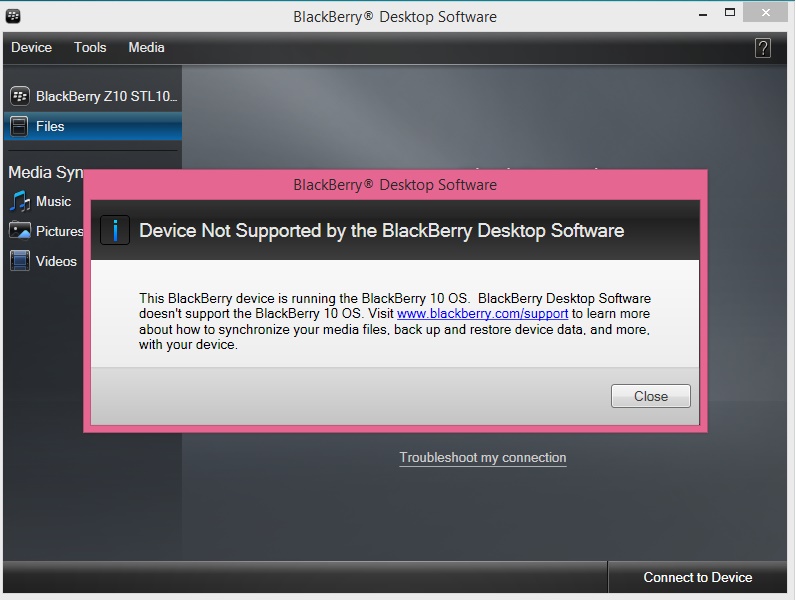796x600 pixels.
Task: Open the Tools menu
Action: (90, 48)
